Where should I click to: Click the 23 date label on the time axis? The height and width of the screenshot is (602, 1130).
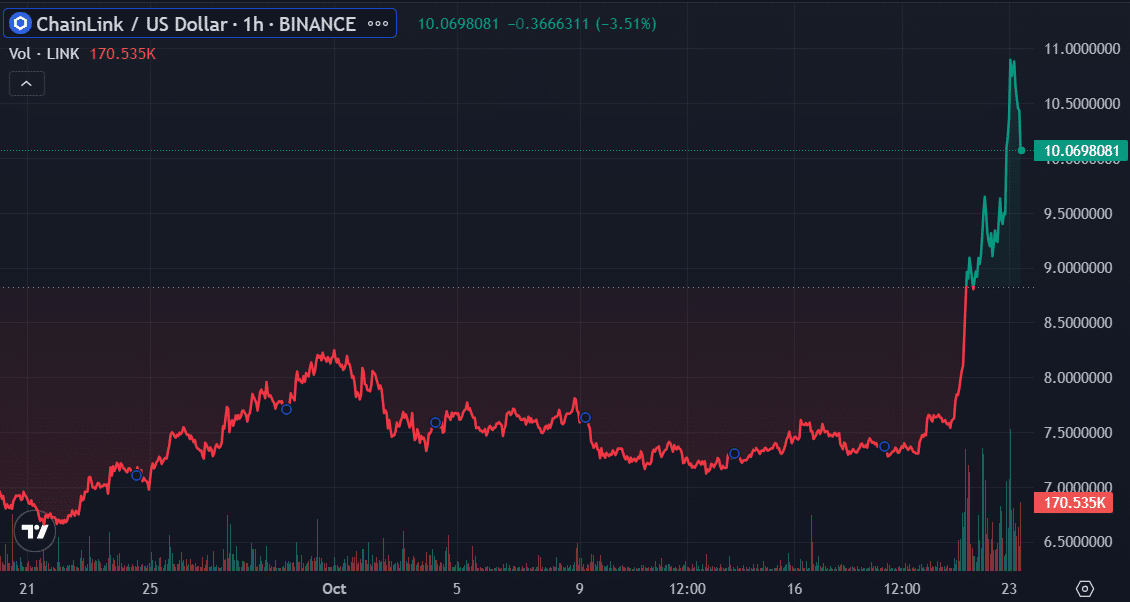(x=1009, y=589)
